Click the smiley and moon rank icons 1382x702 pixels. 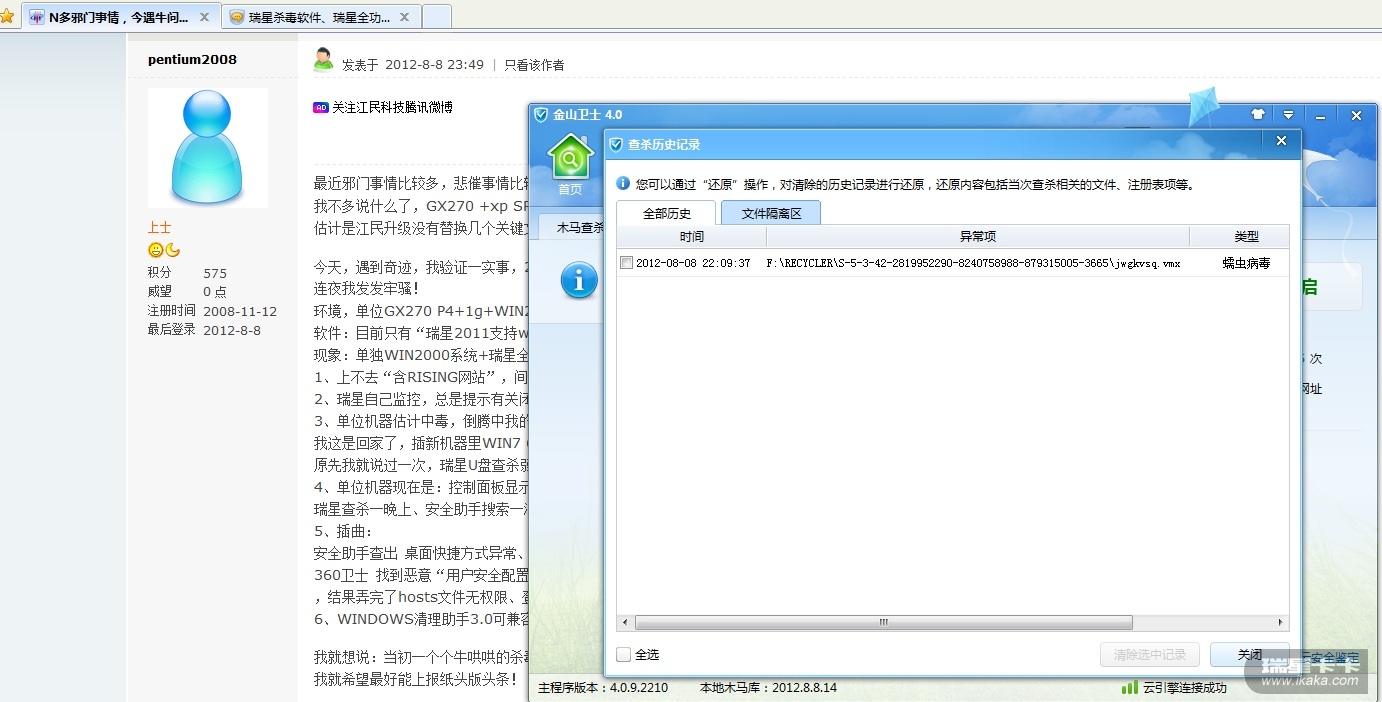point(164,250)
